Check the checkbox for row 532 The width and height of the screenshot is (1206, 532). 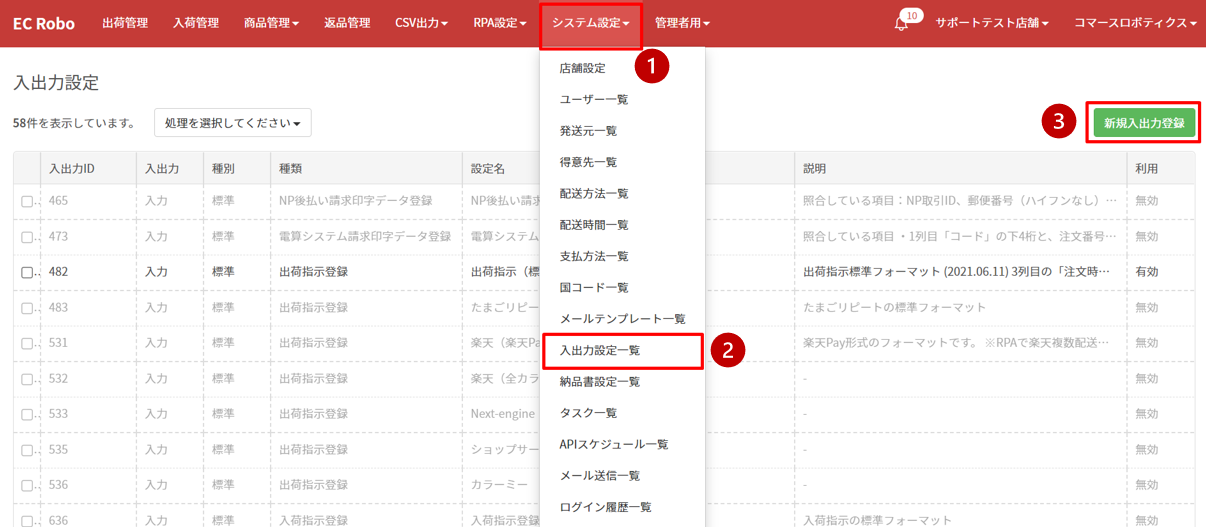[x=27, y=380]
